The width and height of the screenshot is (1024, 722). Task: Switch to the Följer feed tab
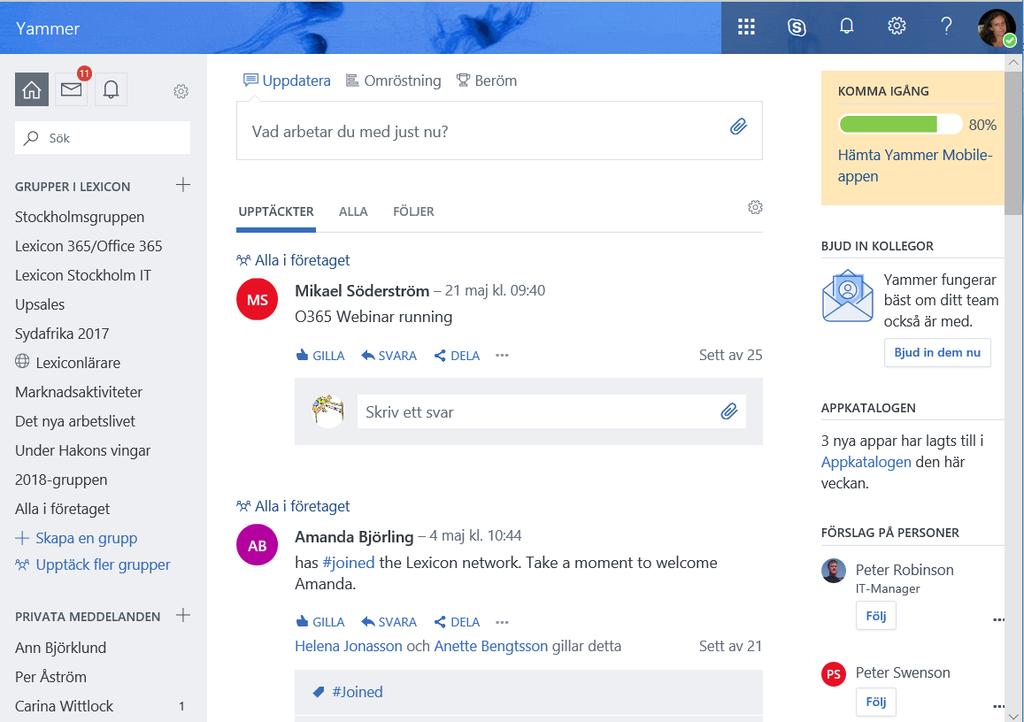(413, 212)
